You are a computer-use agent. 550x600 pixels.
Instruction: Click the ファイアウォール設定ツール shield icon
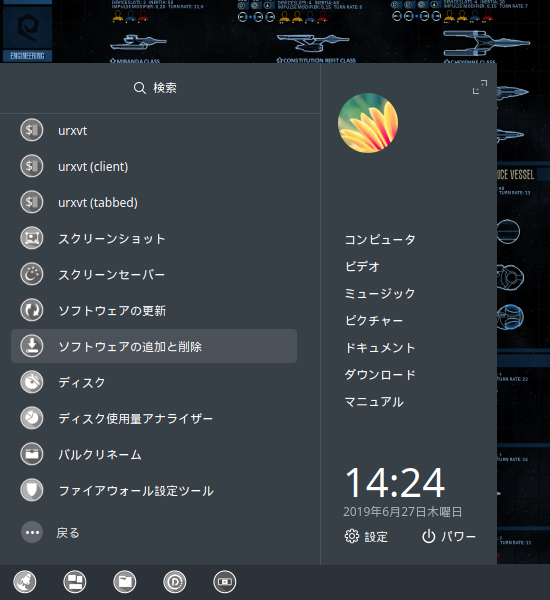[x=32, y=490]
